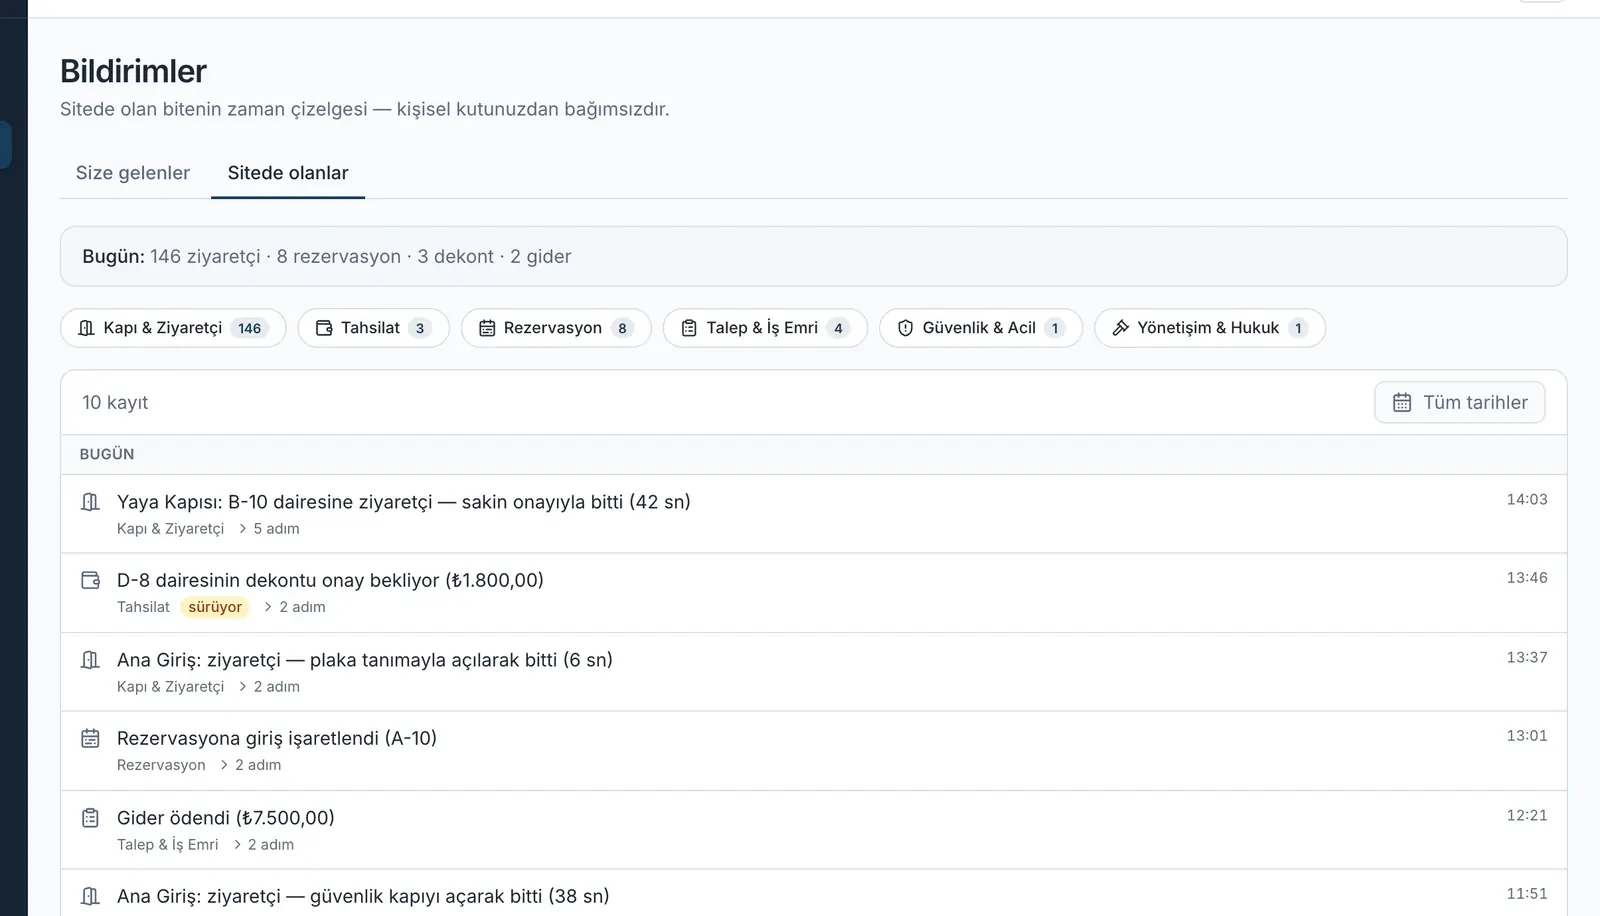Click the 146 count badge on Kapı & Ziyaretçi
This screenshot has width=1600, height=916.
coord(249,328)
